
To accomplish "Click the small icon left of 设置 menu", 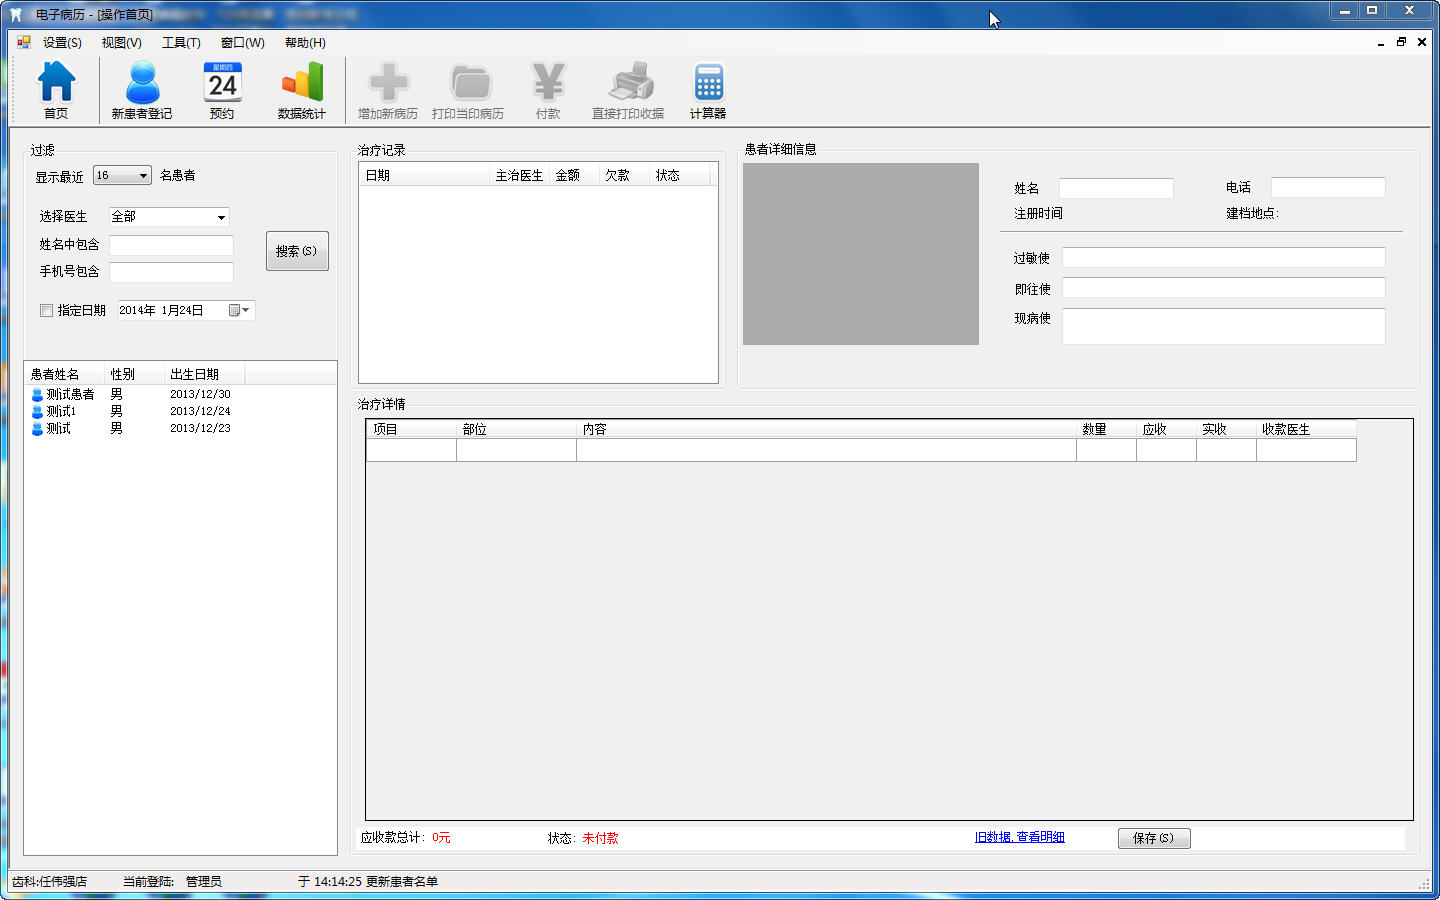I will click(x=24, y=42).
